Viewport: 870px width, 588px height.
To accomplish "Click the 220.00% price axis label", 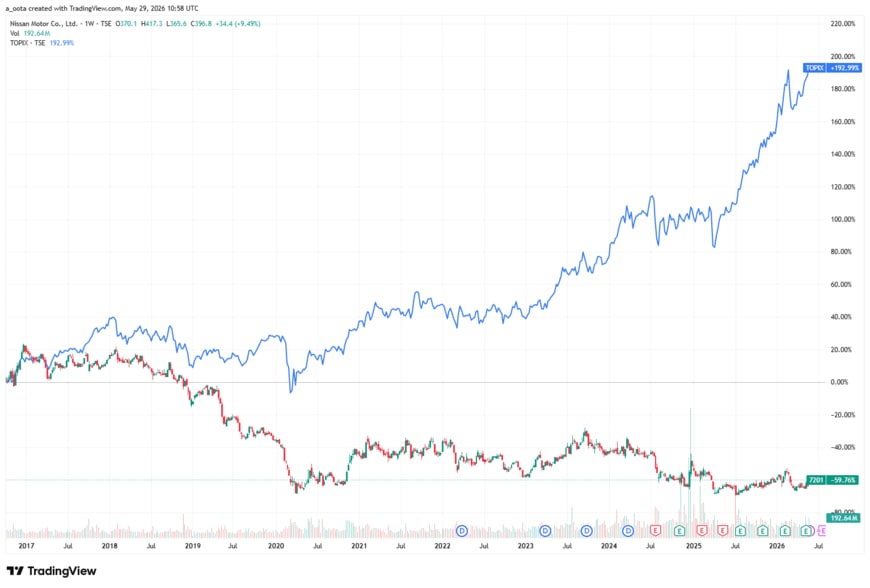I will click(843, 24).
